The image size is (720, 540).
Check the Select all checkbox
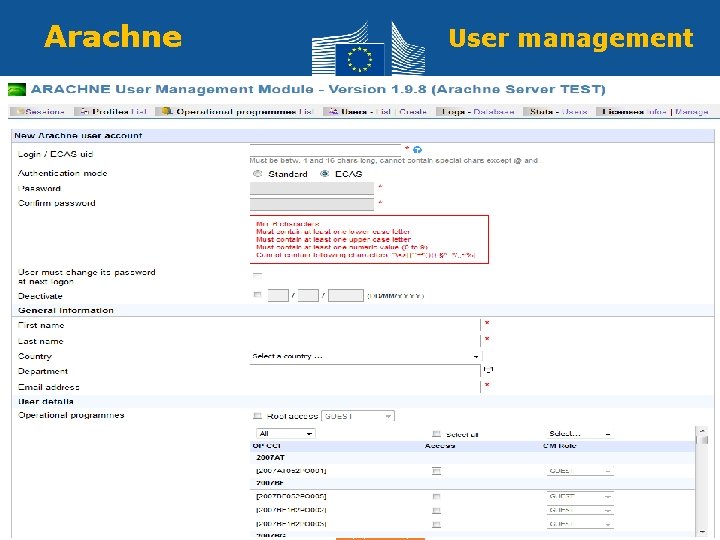(436, 434)
